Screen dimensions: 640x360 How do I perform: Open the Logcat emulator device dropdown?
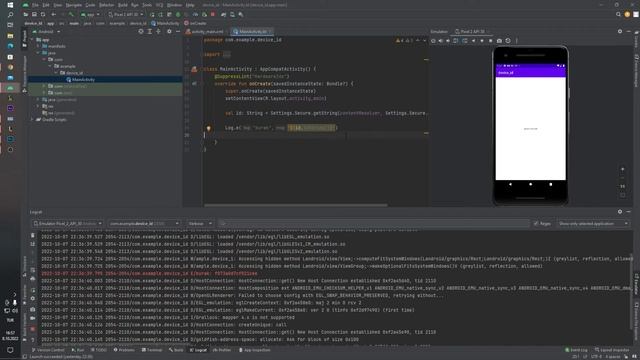67,223
